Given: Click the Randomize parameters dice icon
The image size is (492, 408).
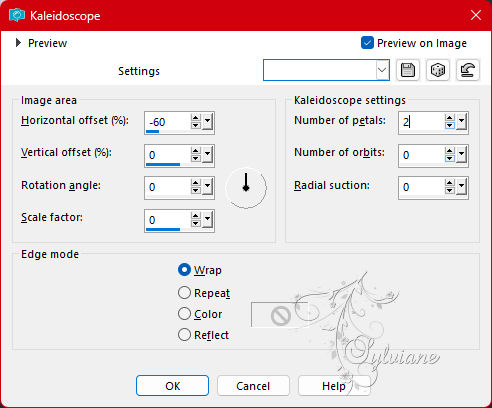Looking at the screenshot, I should tap(438, 70).
